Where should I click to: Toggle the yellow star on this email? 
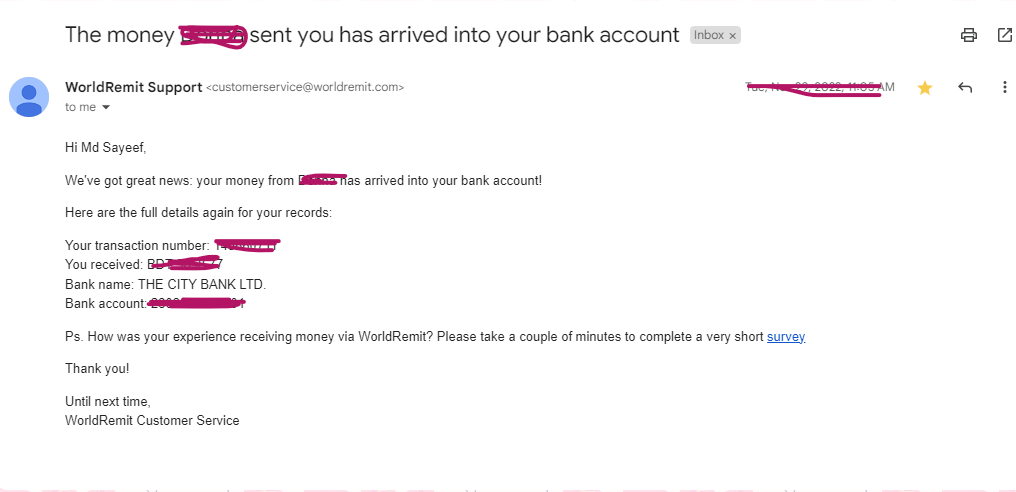click(925, 88)
